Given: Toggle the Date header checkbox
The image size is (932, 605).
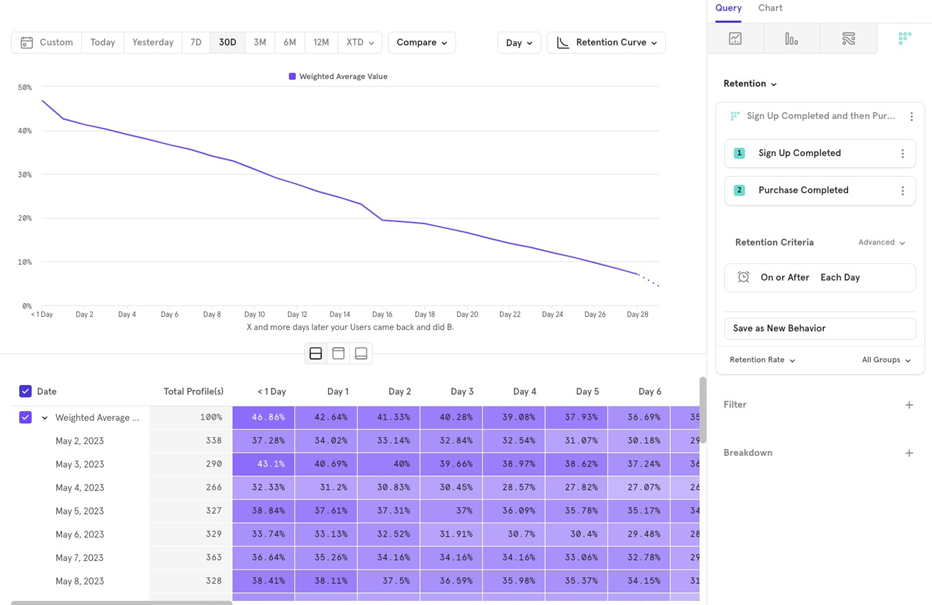Looking at the screenshot, I should 26,392.
